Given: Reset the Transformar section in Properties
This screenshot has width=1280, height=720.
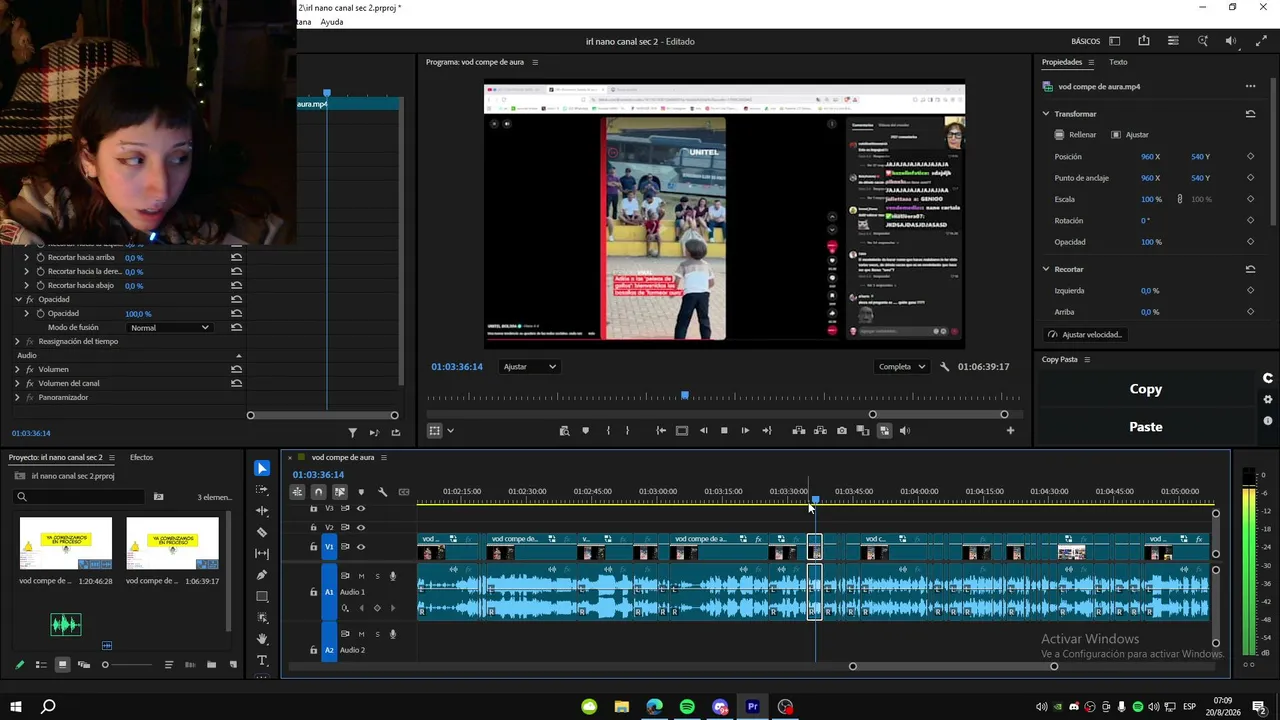Looking at the screenshot, I should [x=1250, y=114].
